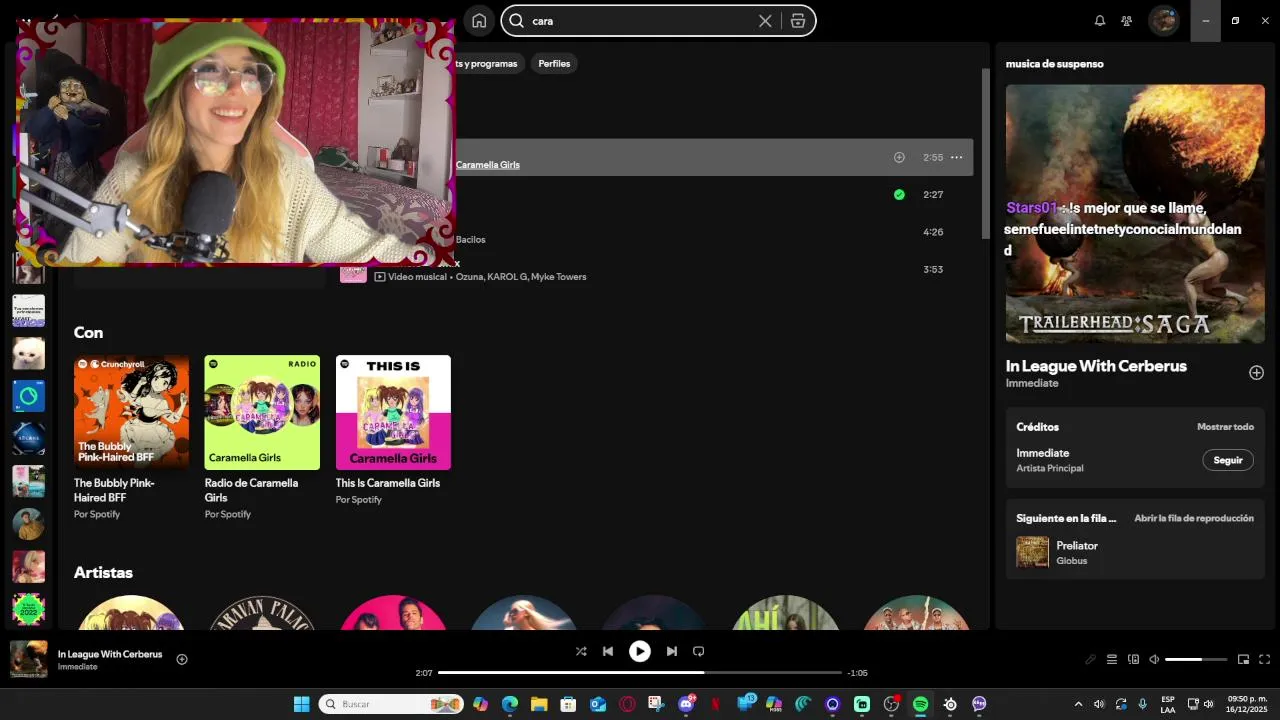Toggle repeat mode
Screen dimensions: 1280x720
(x=699, y=651)
